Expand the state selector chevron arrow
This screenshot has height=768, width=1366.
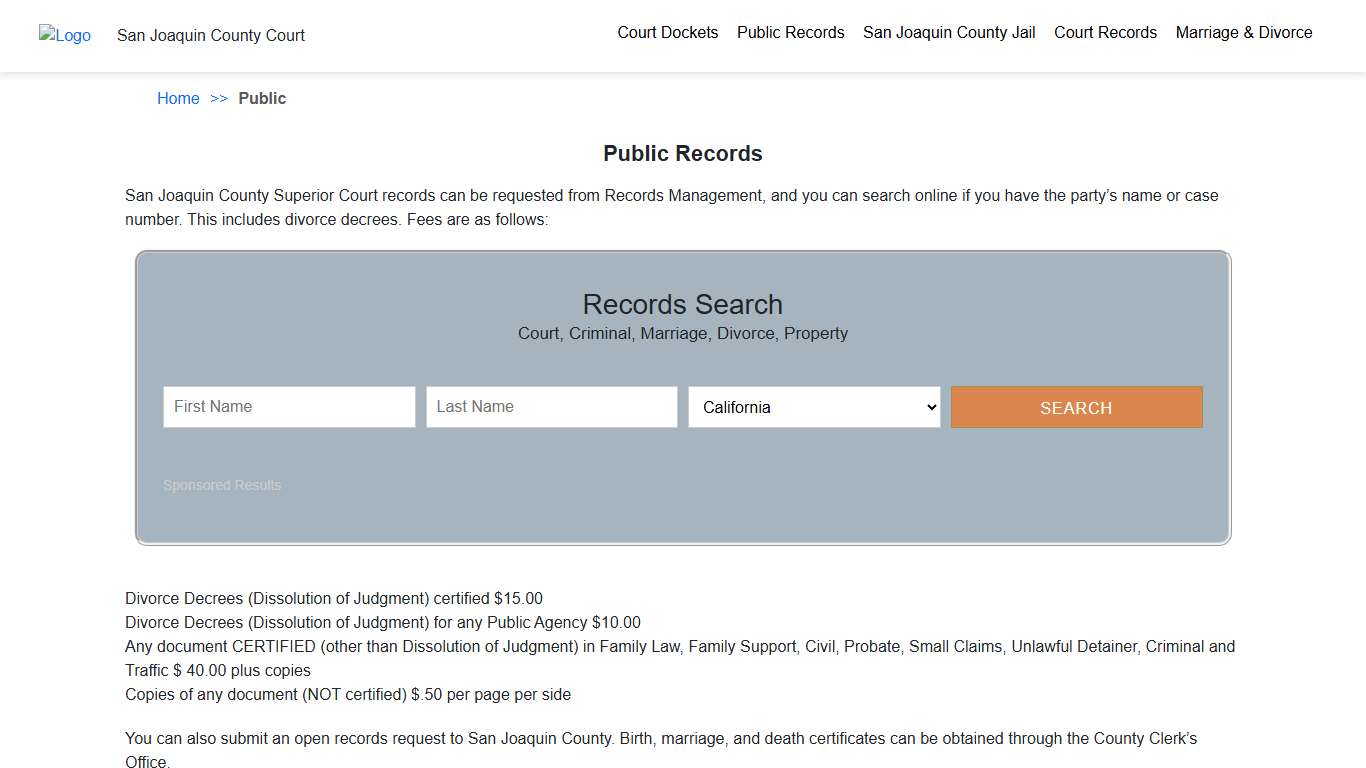tap(929, 407)
